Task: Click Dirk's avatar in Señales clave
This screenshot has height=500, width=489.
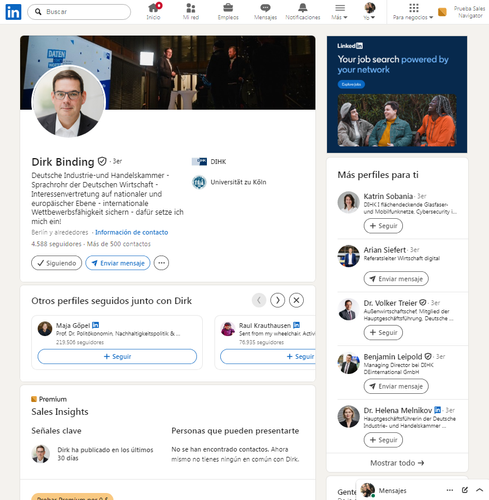Action: tap(41, 454)
